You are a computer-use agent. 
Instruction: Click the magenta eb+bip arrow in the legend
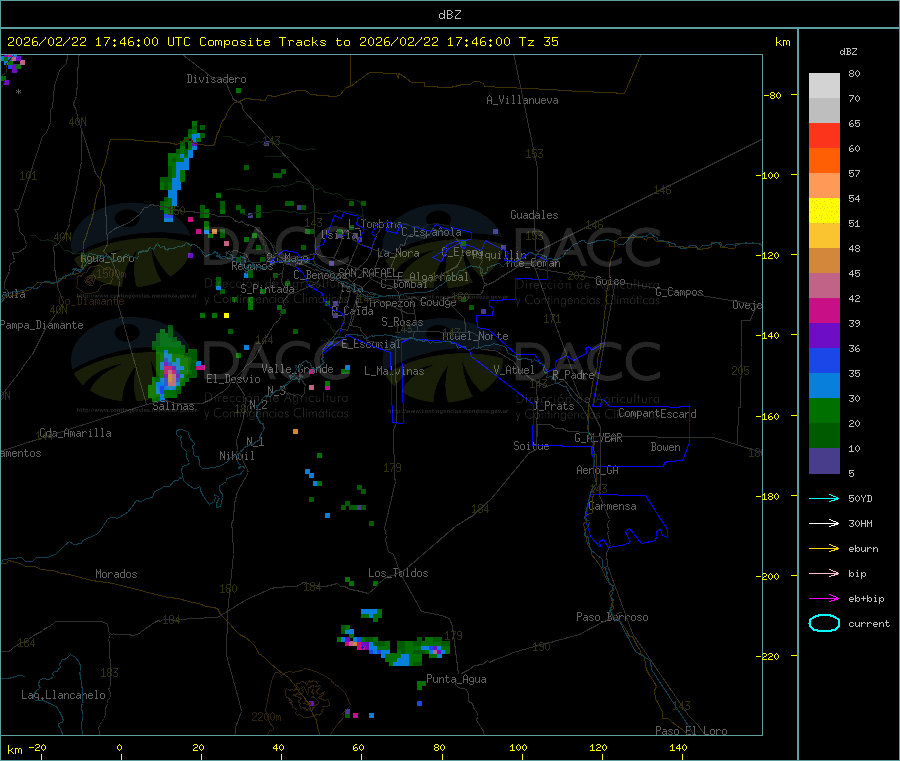[824, 599]
